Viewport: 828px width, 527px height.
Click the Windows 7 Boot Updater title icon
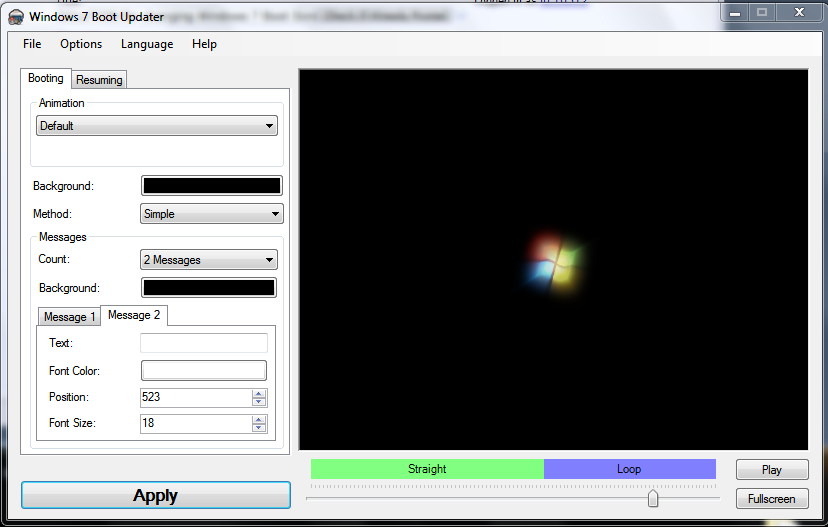[16, 17]
